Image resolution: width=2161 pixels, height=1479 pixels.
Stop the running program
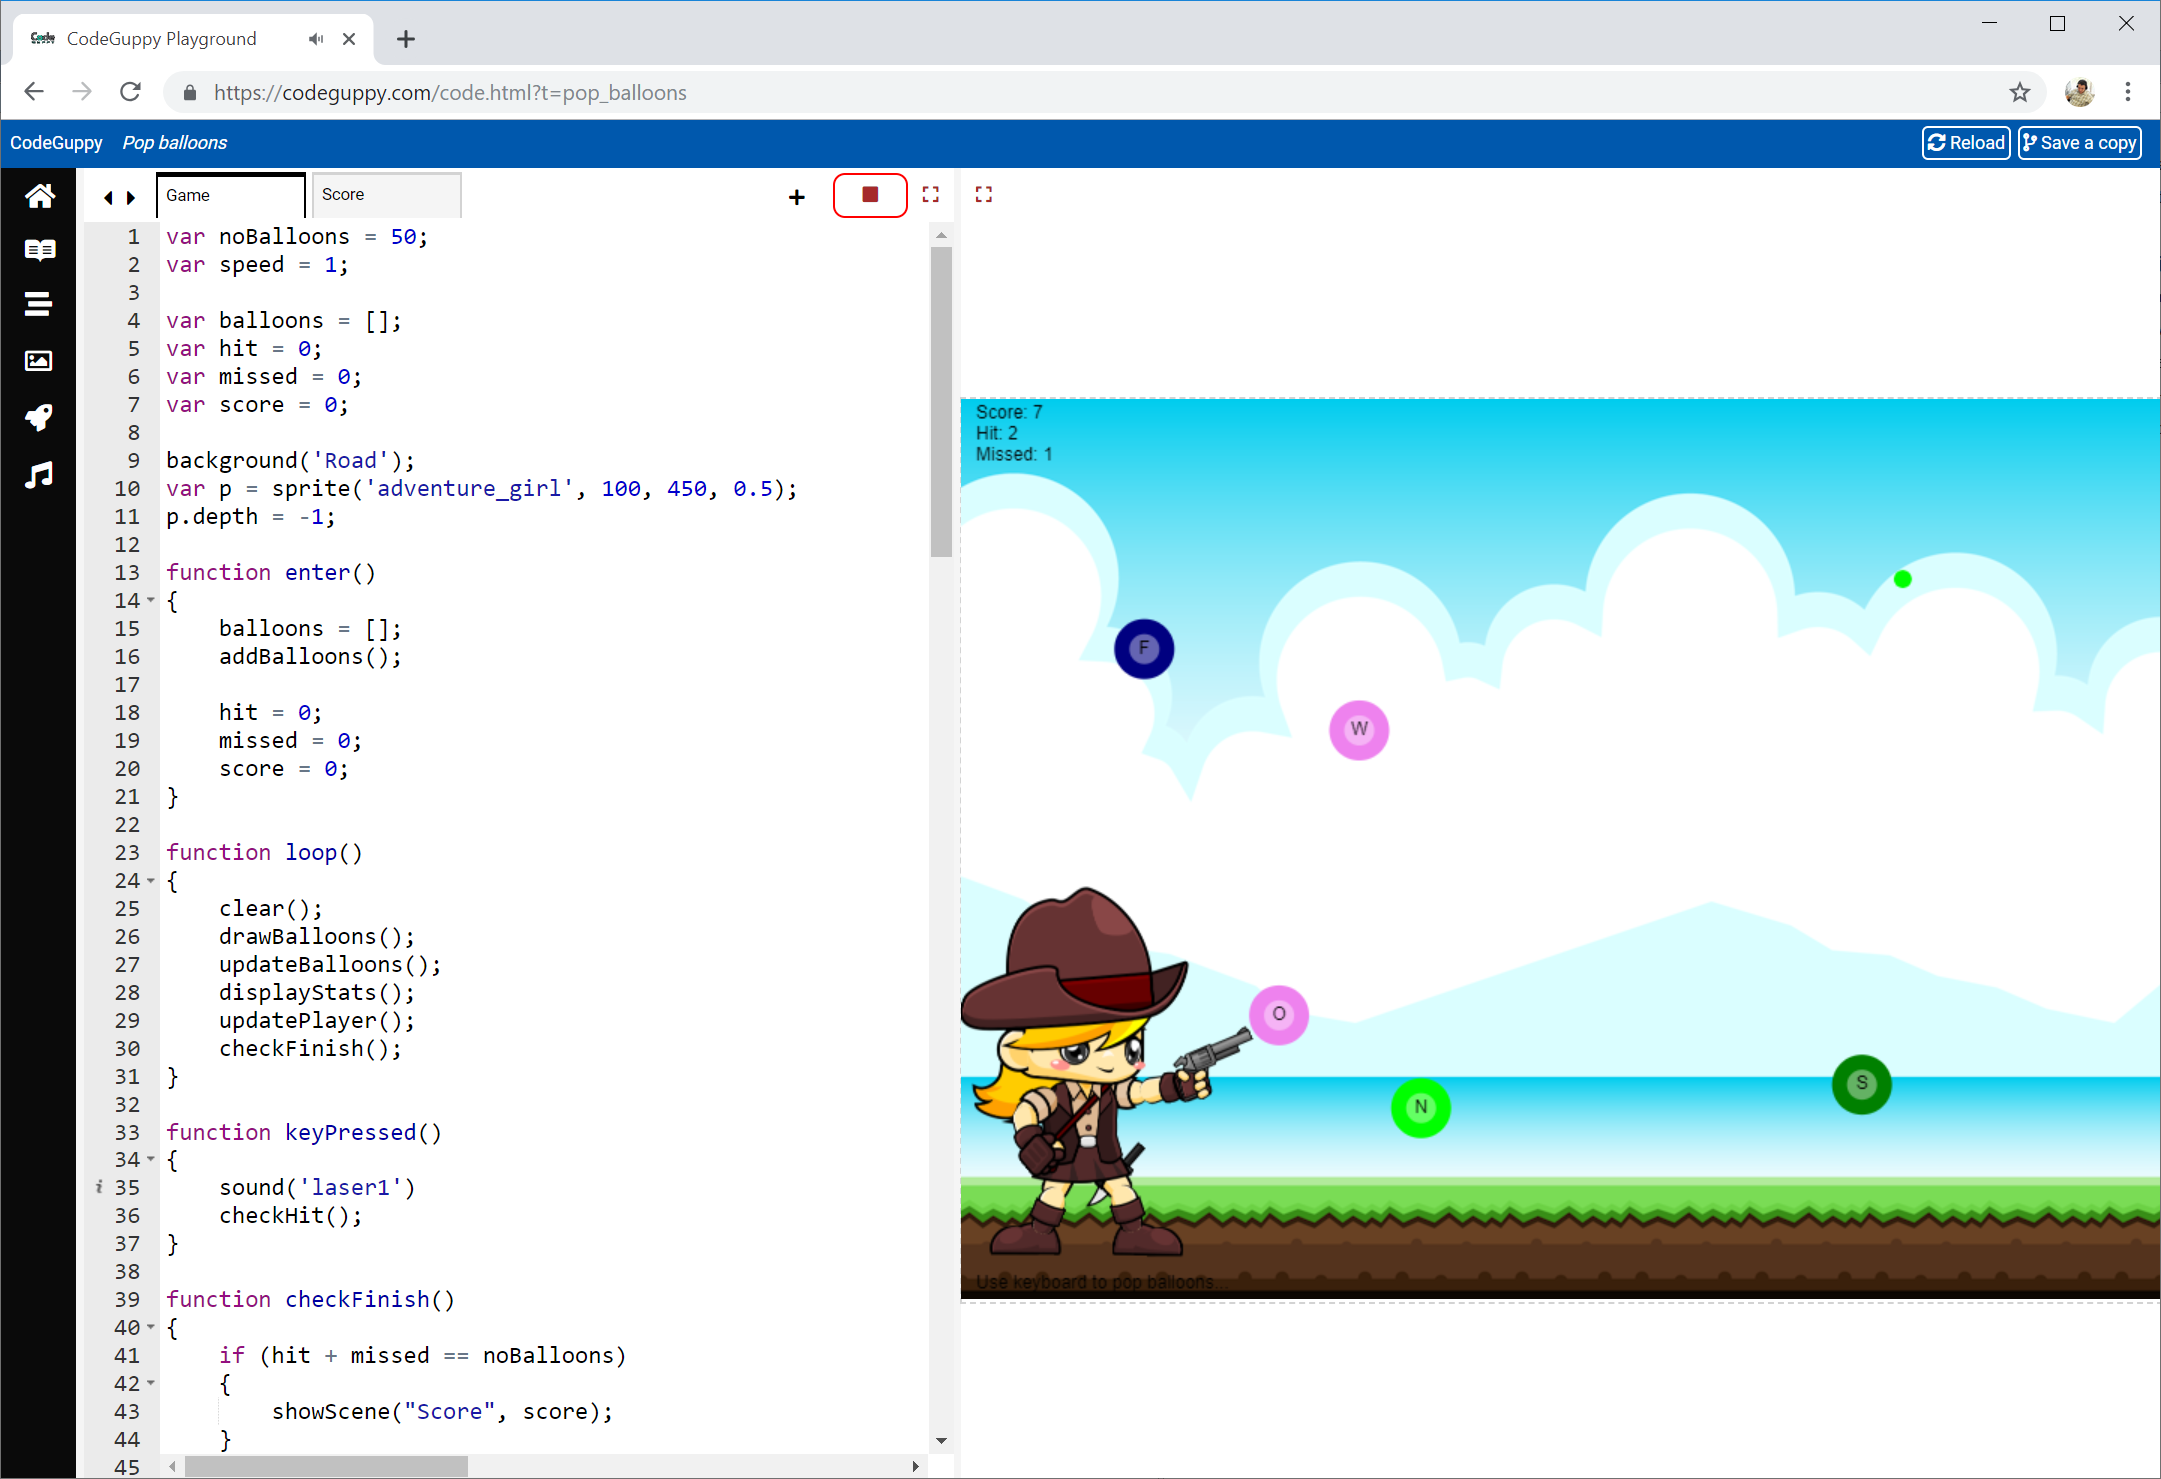coord(870,195)
